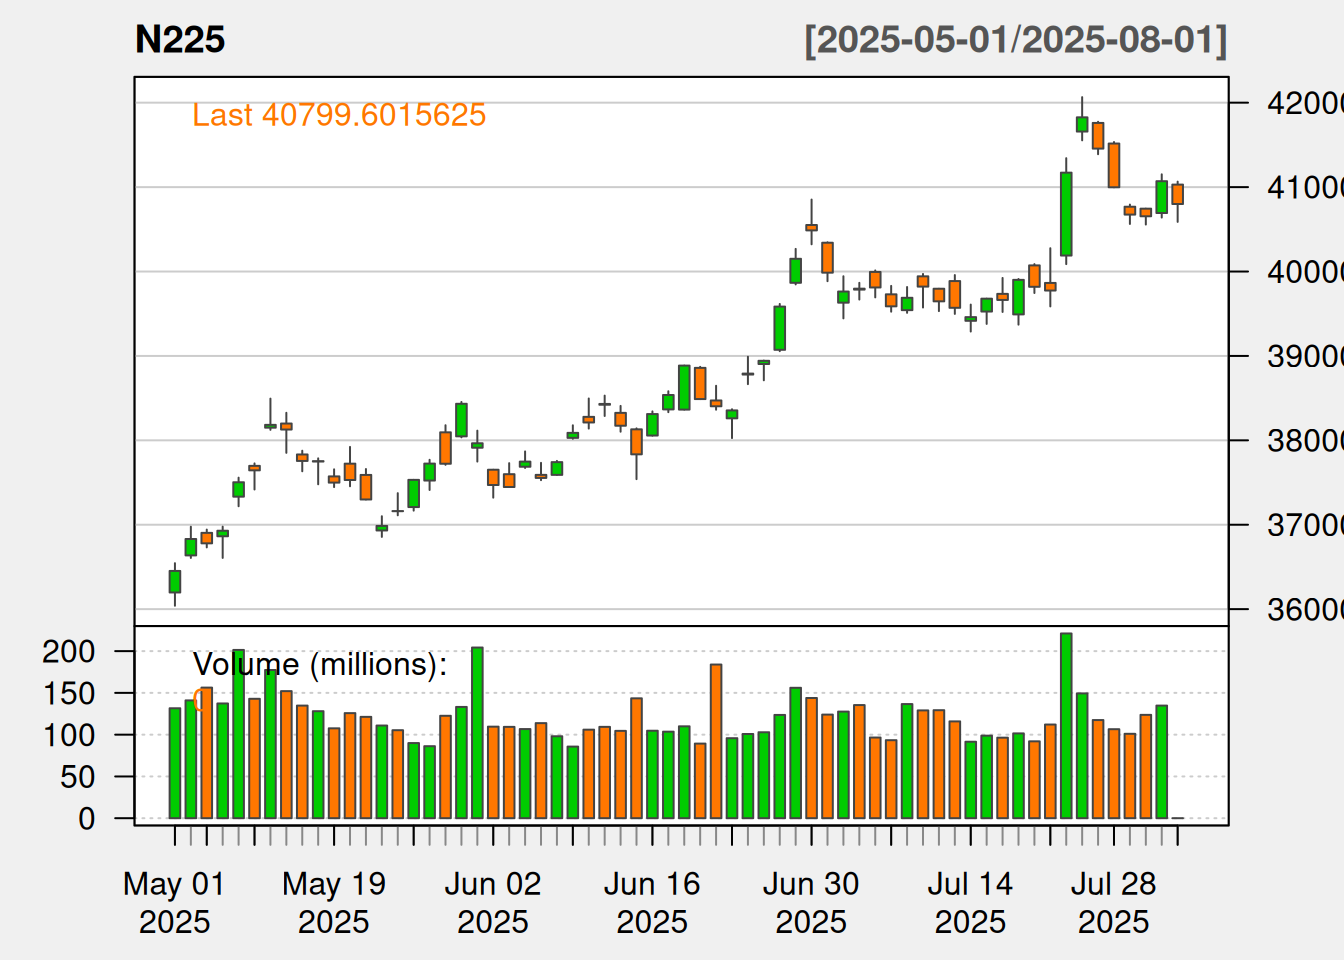Click the small orange circle marker in volume panel
The height and width of the screenshot is (960, 1344).
201,700
